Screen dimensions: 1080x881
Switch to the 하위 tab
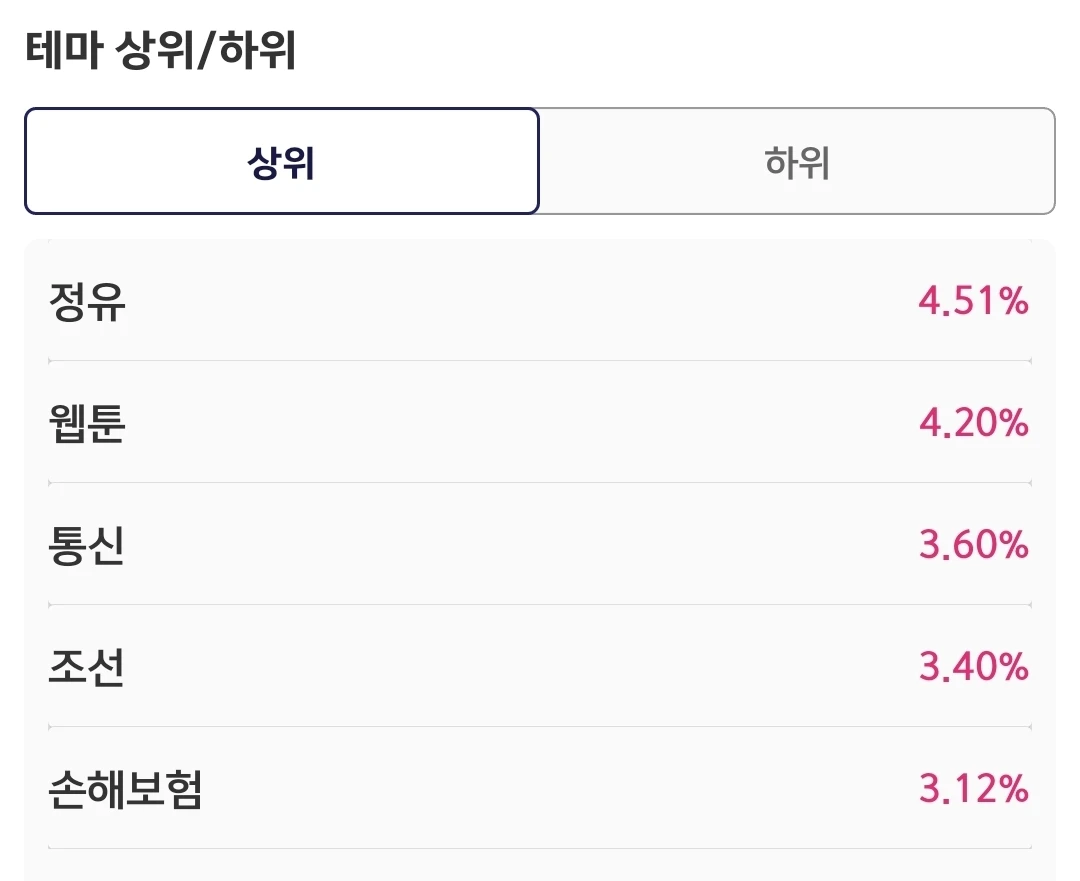coord(797,161)
